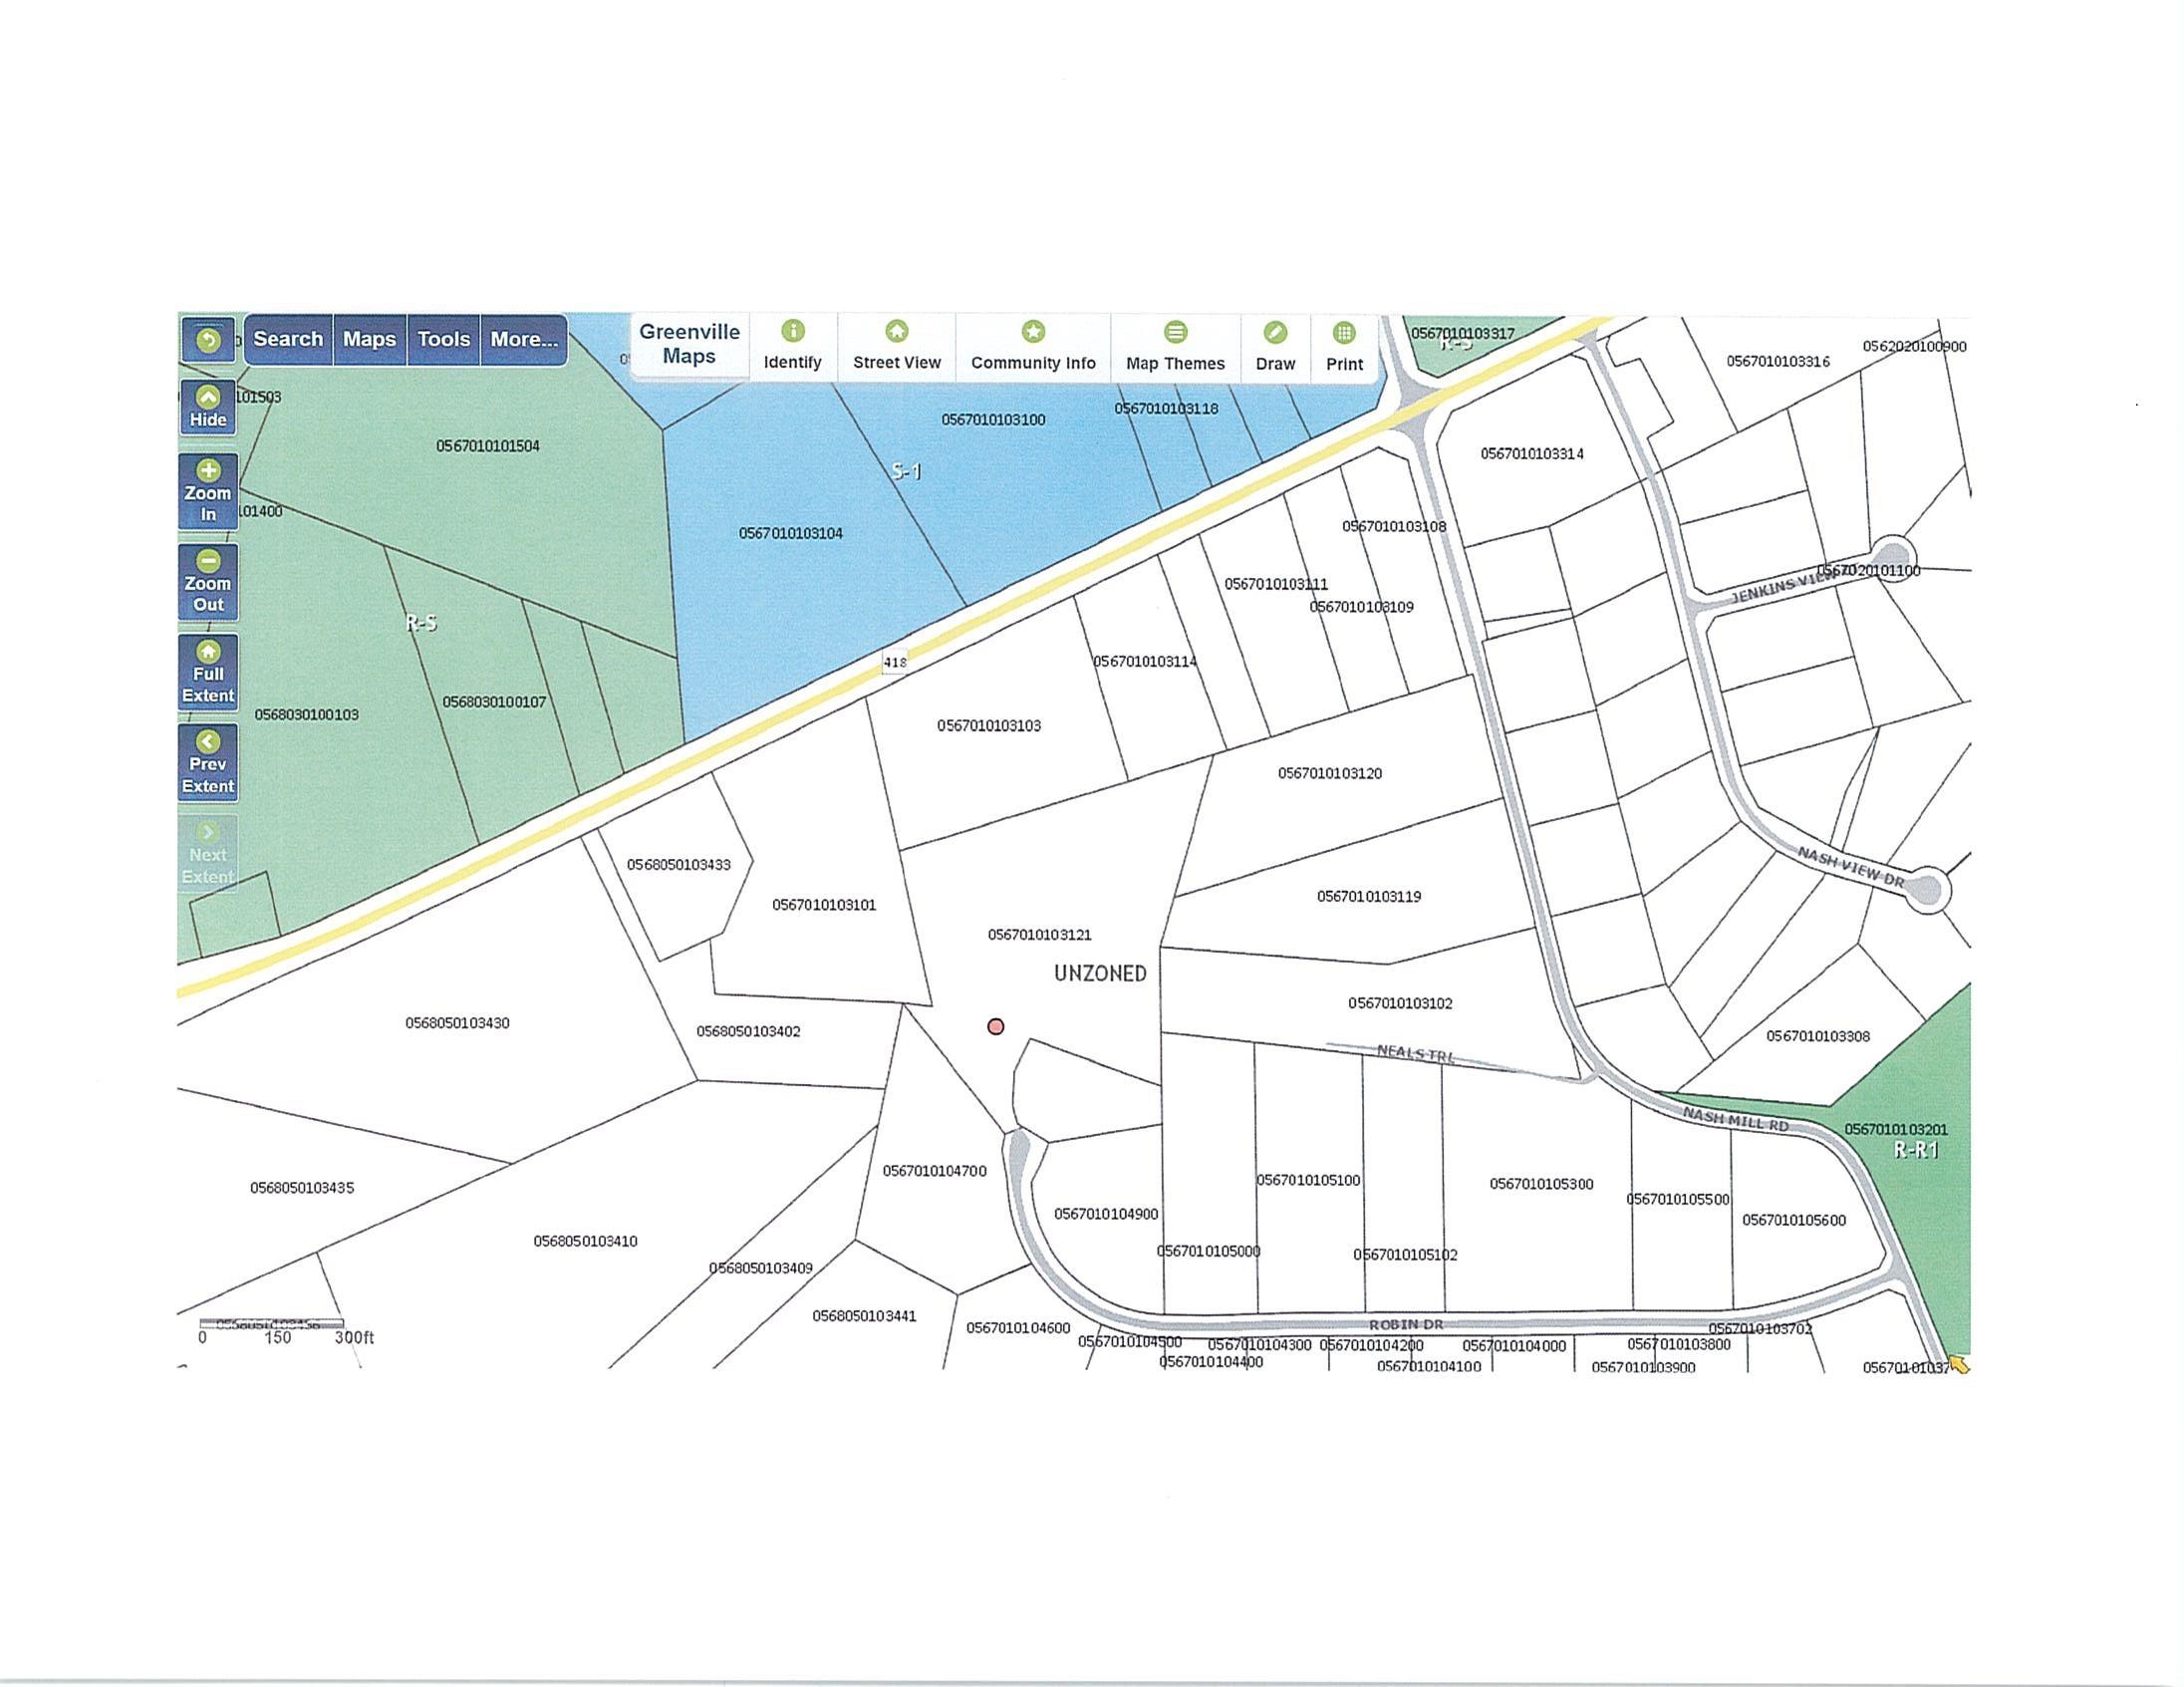Image resolution: width=2184 pixels, height=1687 pixels.
Task: Select parcel 0567010104700
Action: 934,1171
